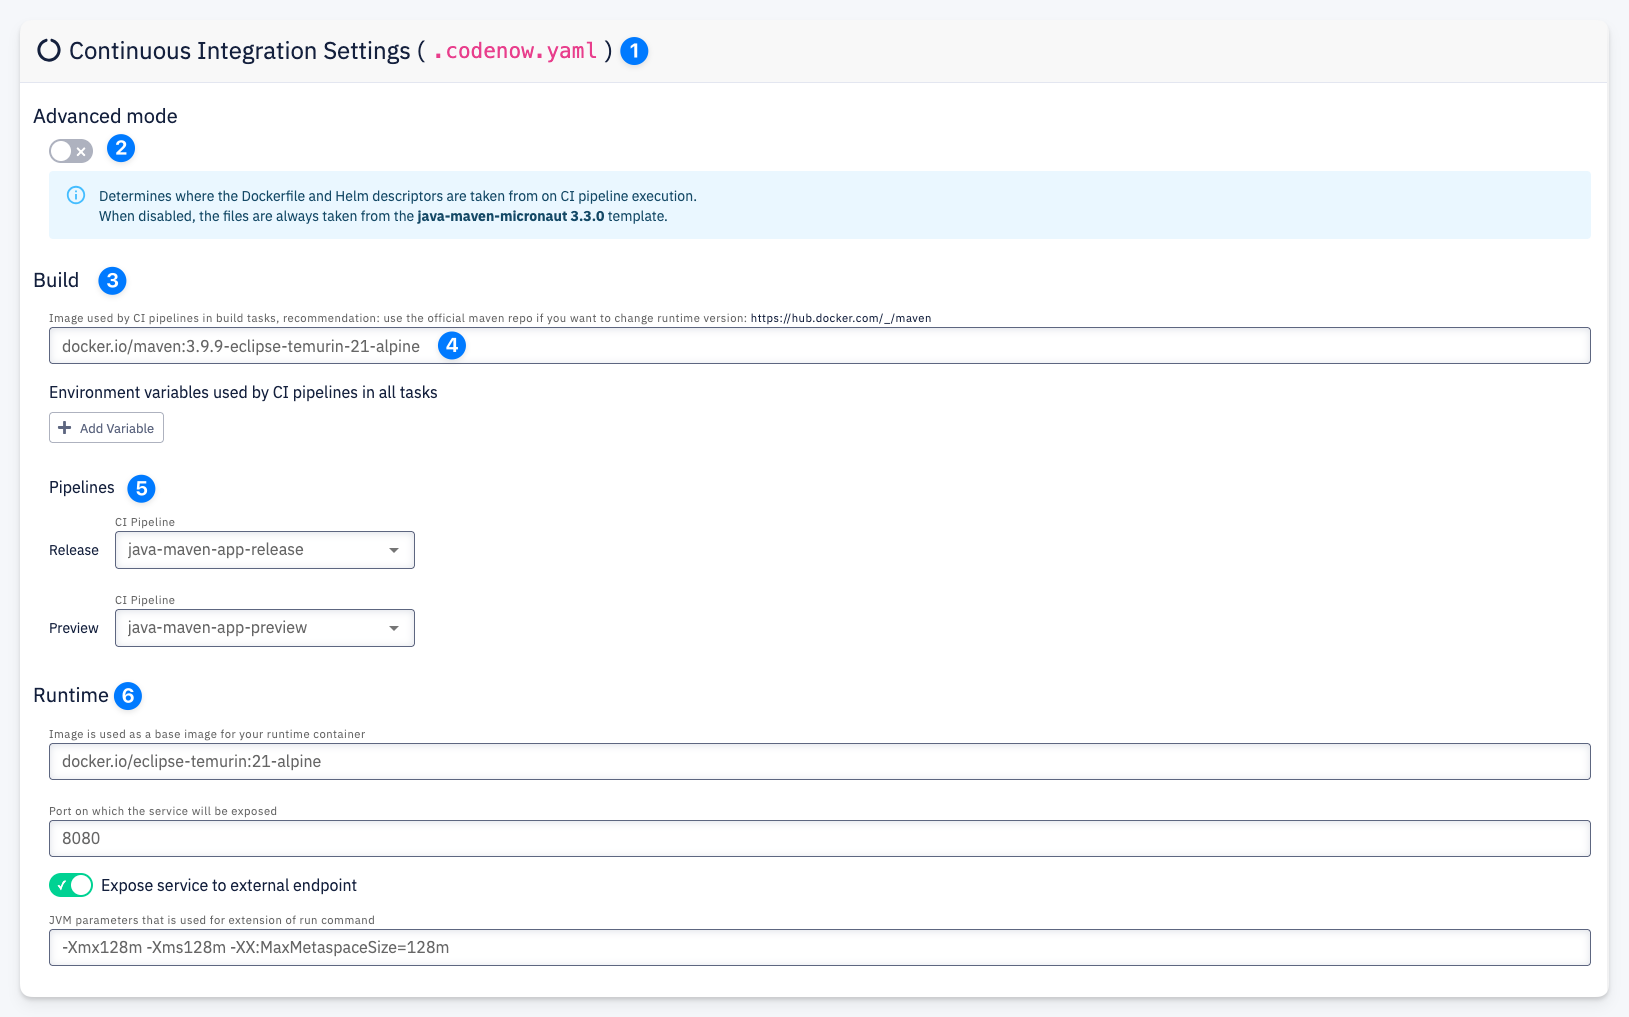The height and width of the screenshot is (1017, 1629).
Task: Click the Preview row label
Action: coord(74,628)
